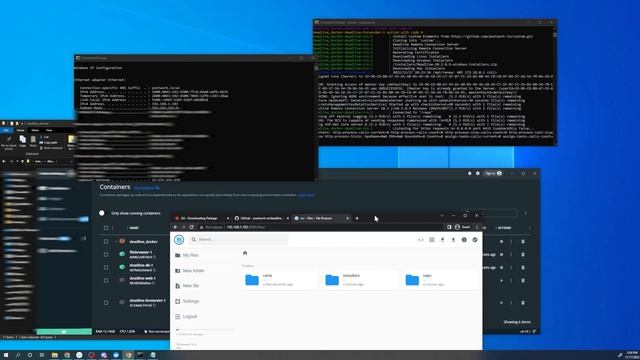Click New folder in File Browser sidebar

pyautogui.click(x=189, y=271)
